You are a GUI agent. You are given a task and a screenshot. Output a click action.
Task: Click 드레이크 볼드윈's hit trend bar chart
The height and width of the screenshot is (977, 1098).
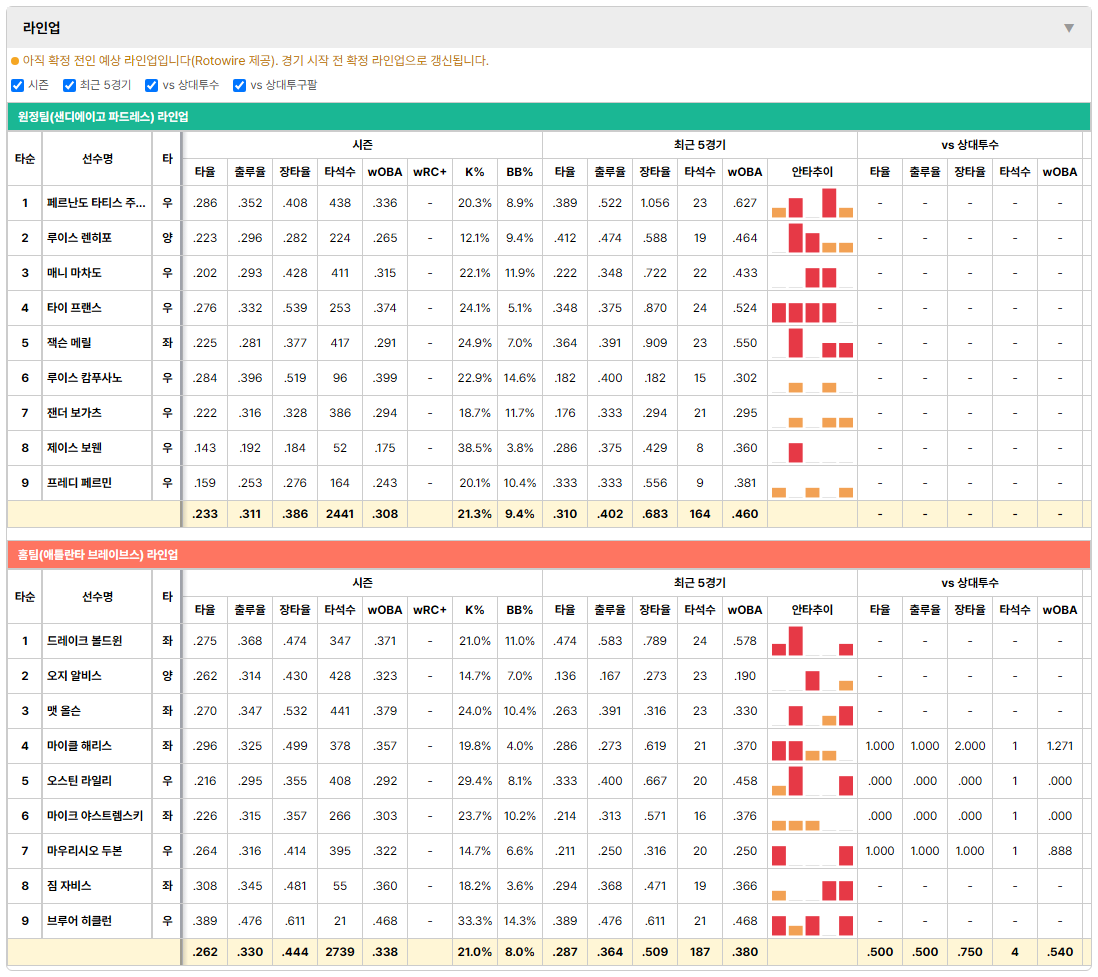[812, 641]
